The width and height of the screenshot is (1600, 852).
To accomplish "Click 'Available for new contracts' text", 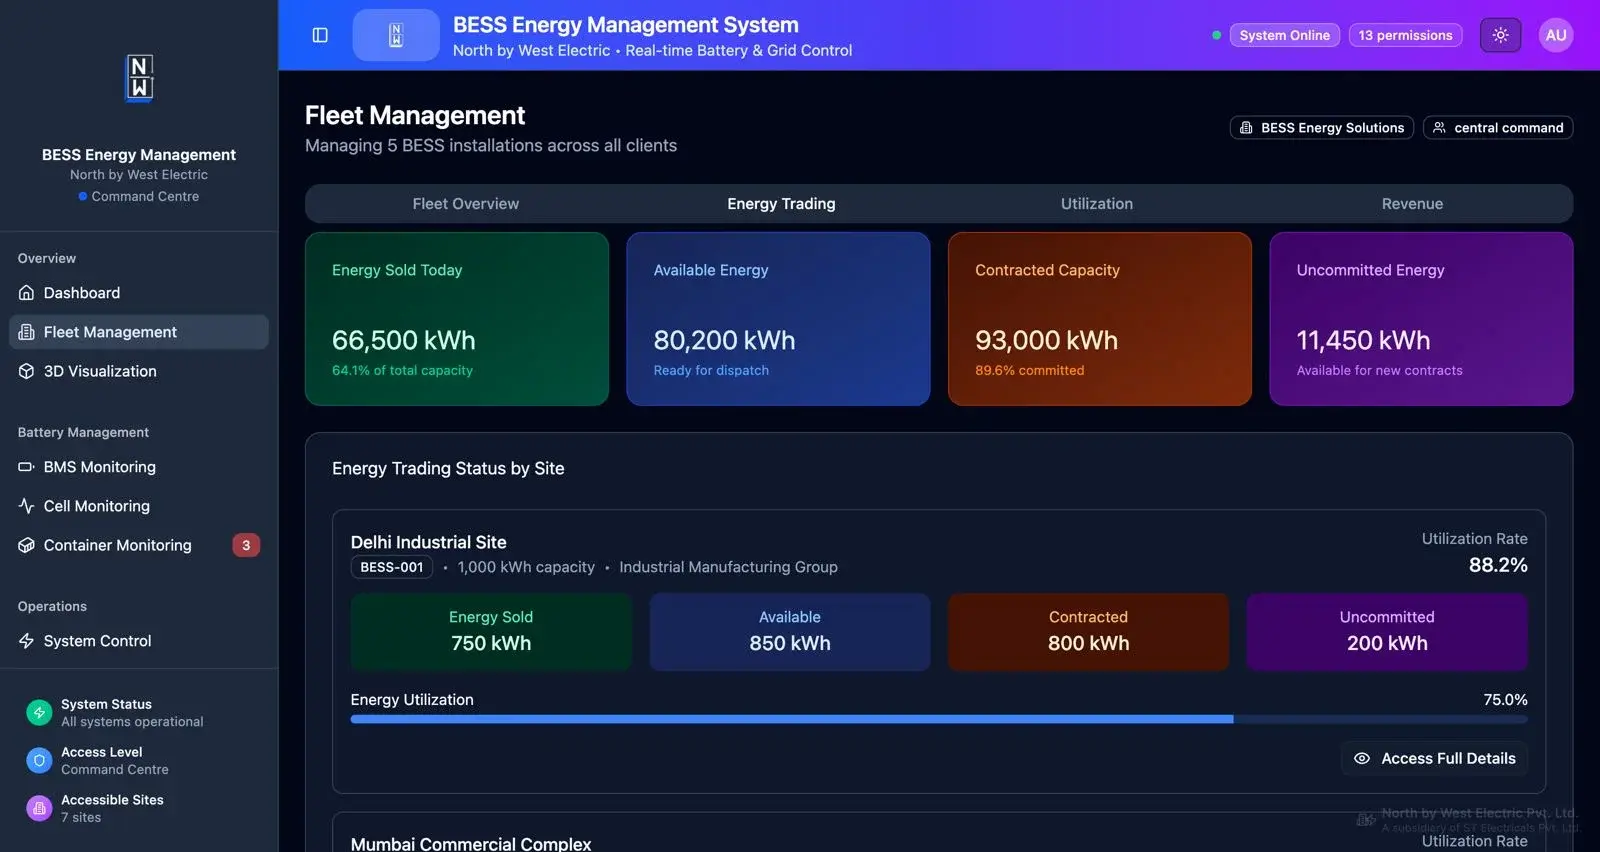I will tap(1379, 370).
